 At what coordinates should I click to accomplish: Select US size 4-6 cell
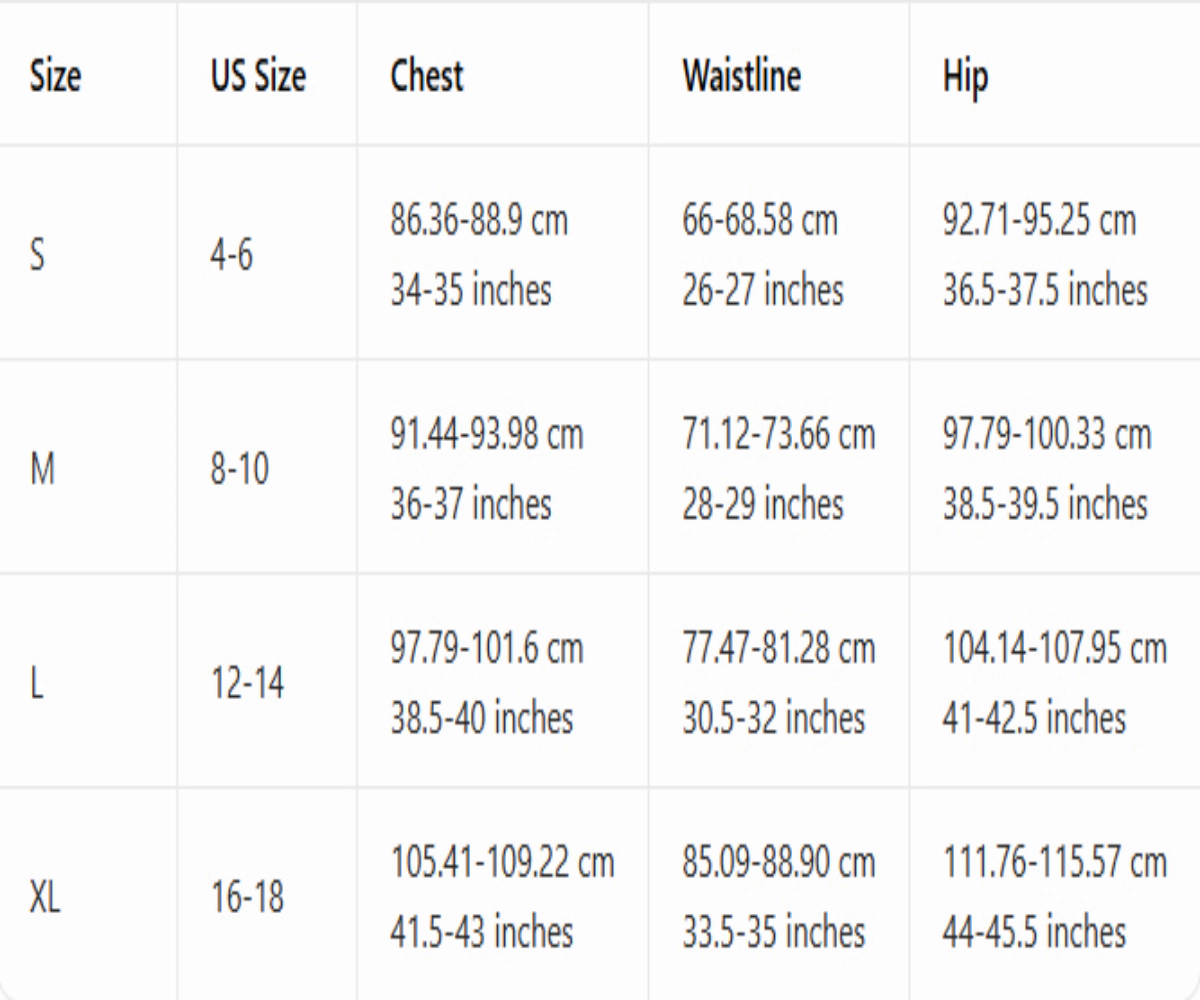click(x=231, y=255)
